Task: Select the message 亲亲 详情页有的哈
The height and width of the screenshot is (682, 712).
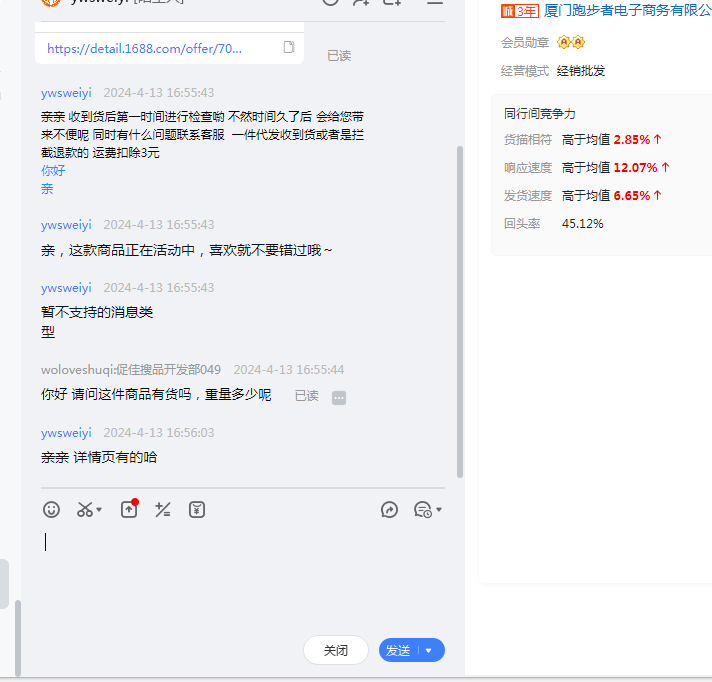Action: (x=99, y=457)
